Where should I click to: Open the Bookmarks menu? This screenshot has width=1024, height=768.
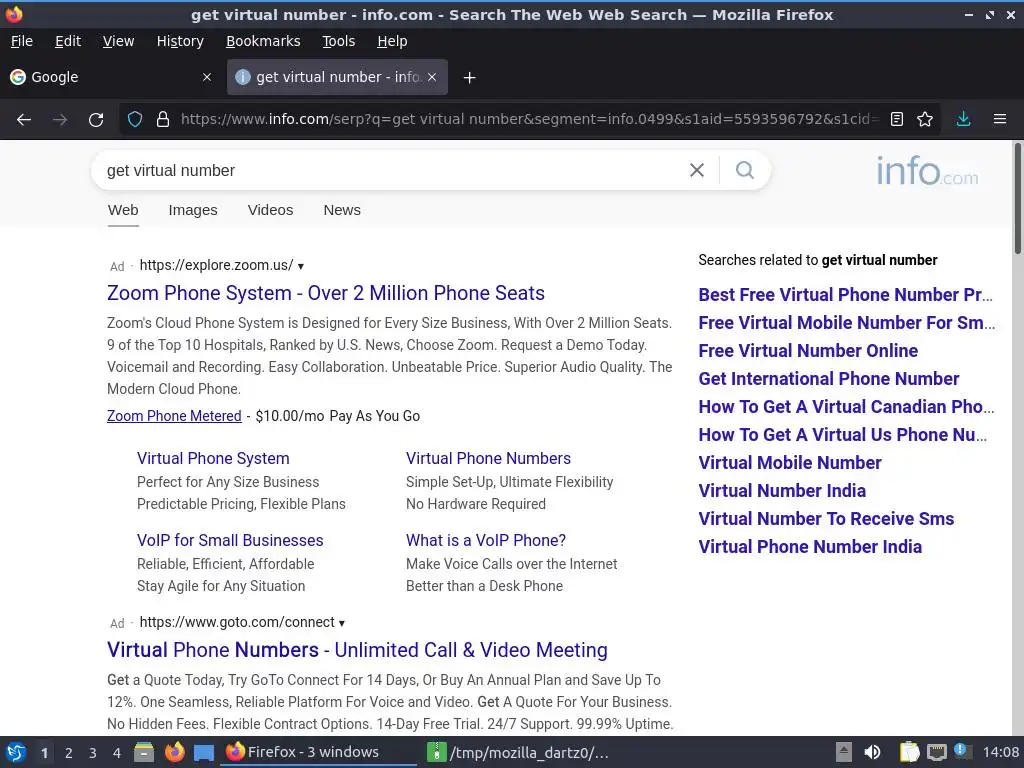pyautogui.click(x=263, y=41)
